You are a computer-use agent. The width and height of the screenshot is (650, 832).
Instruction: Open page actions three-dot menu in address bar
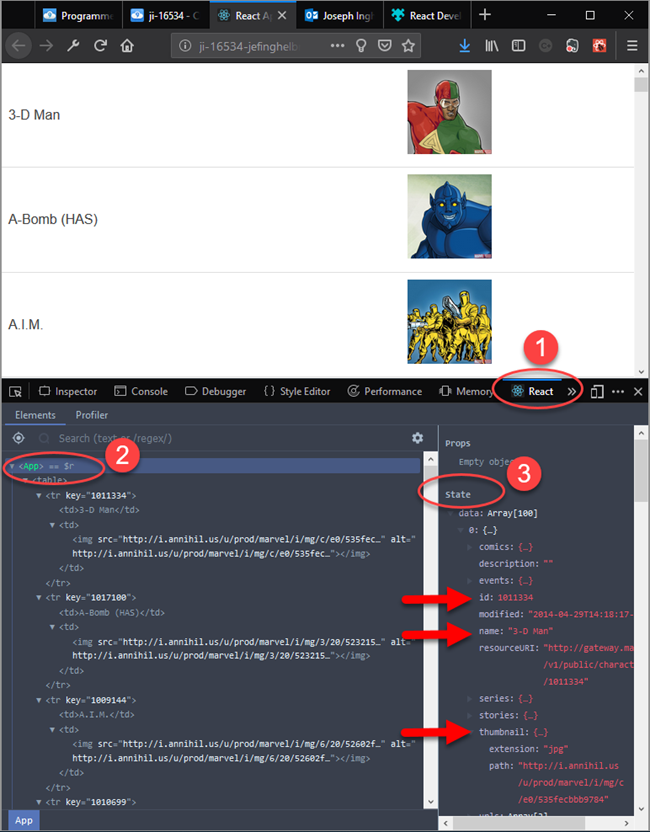click(337, 46)
